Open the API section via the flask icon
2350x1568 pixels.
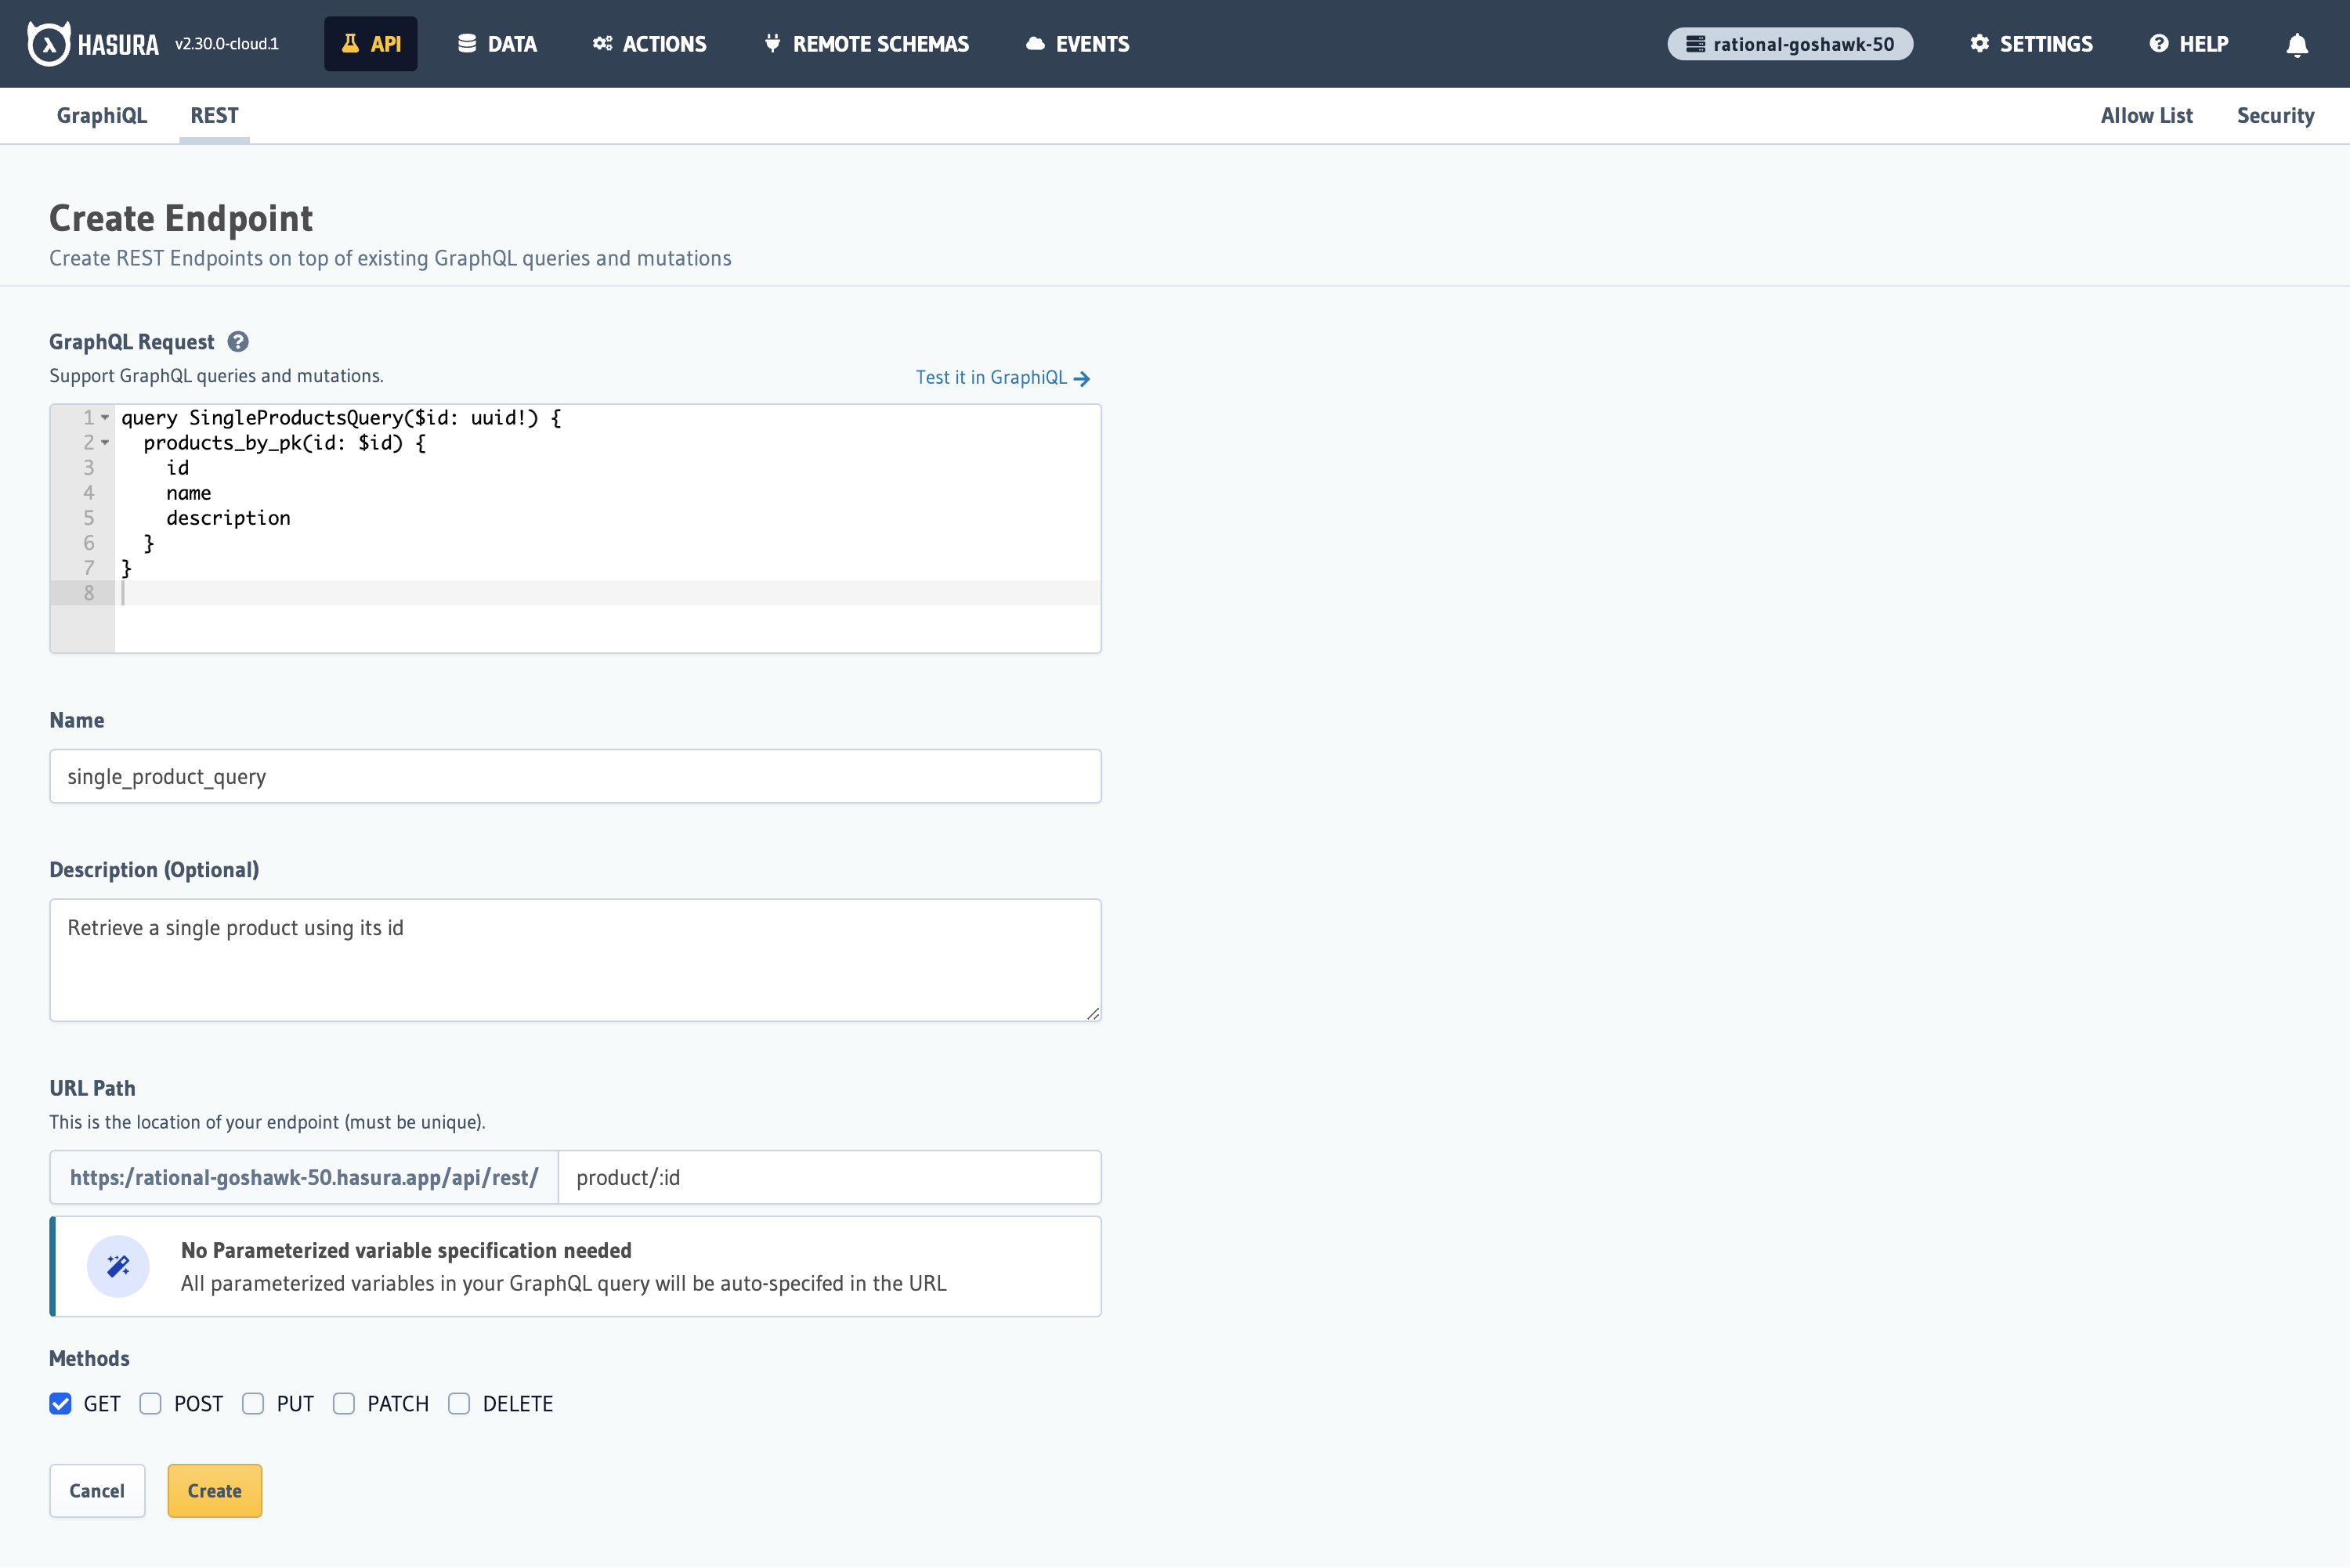[350, 43]
